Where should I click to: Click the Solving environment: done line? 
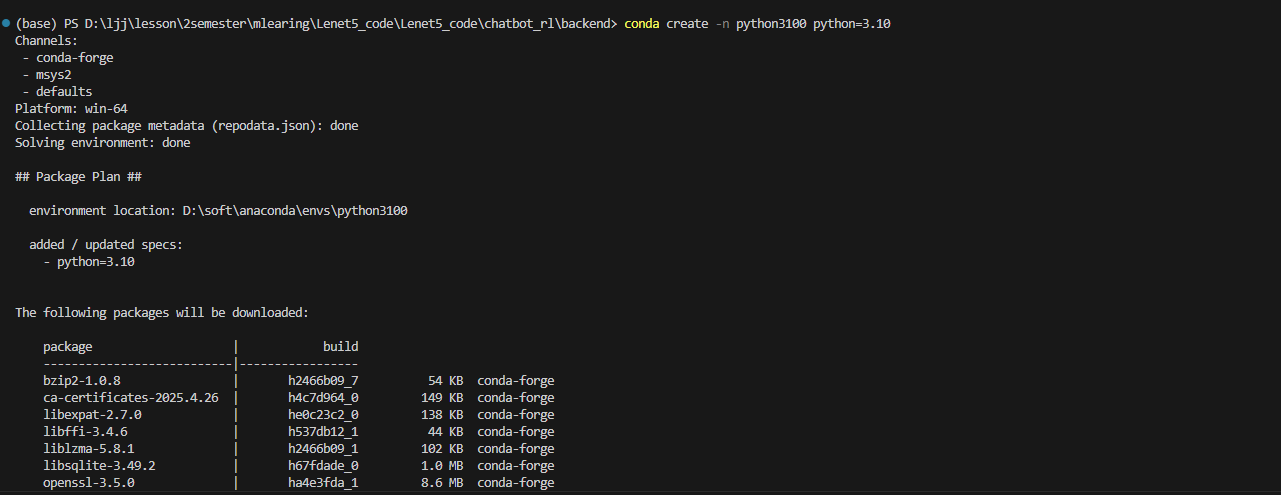[x=102, y=143]
